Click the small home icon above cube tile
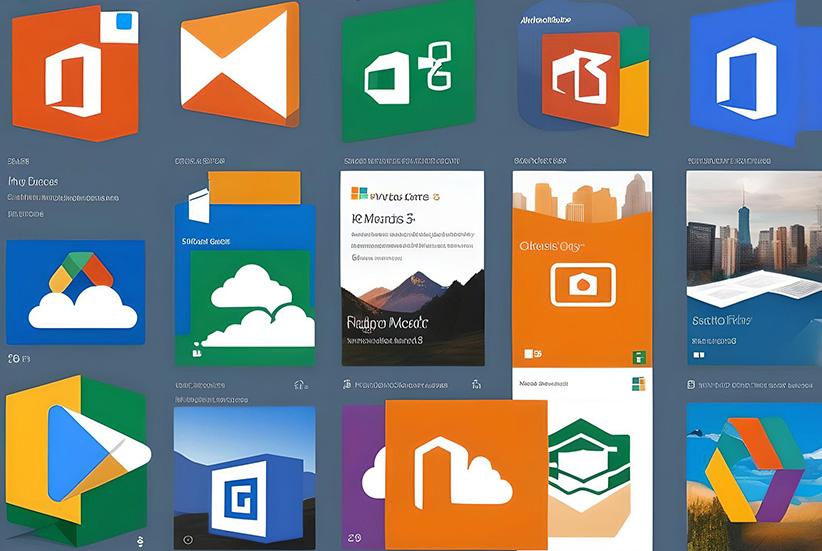 tap(298, 385)
